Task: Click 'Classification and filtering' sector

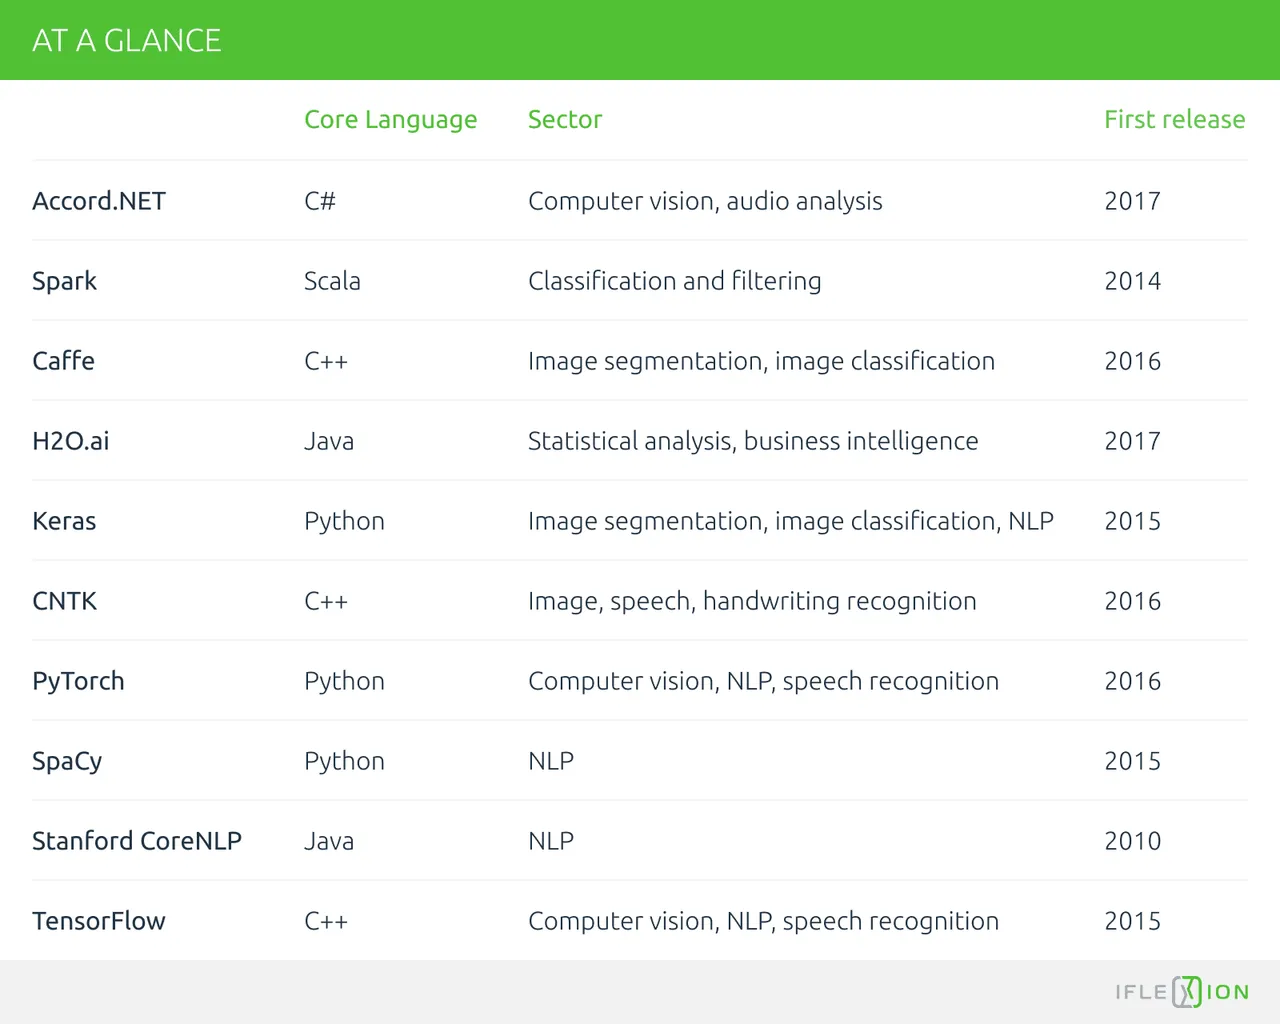Action: coord(675,282)
